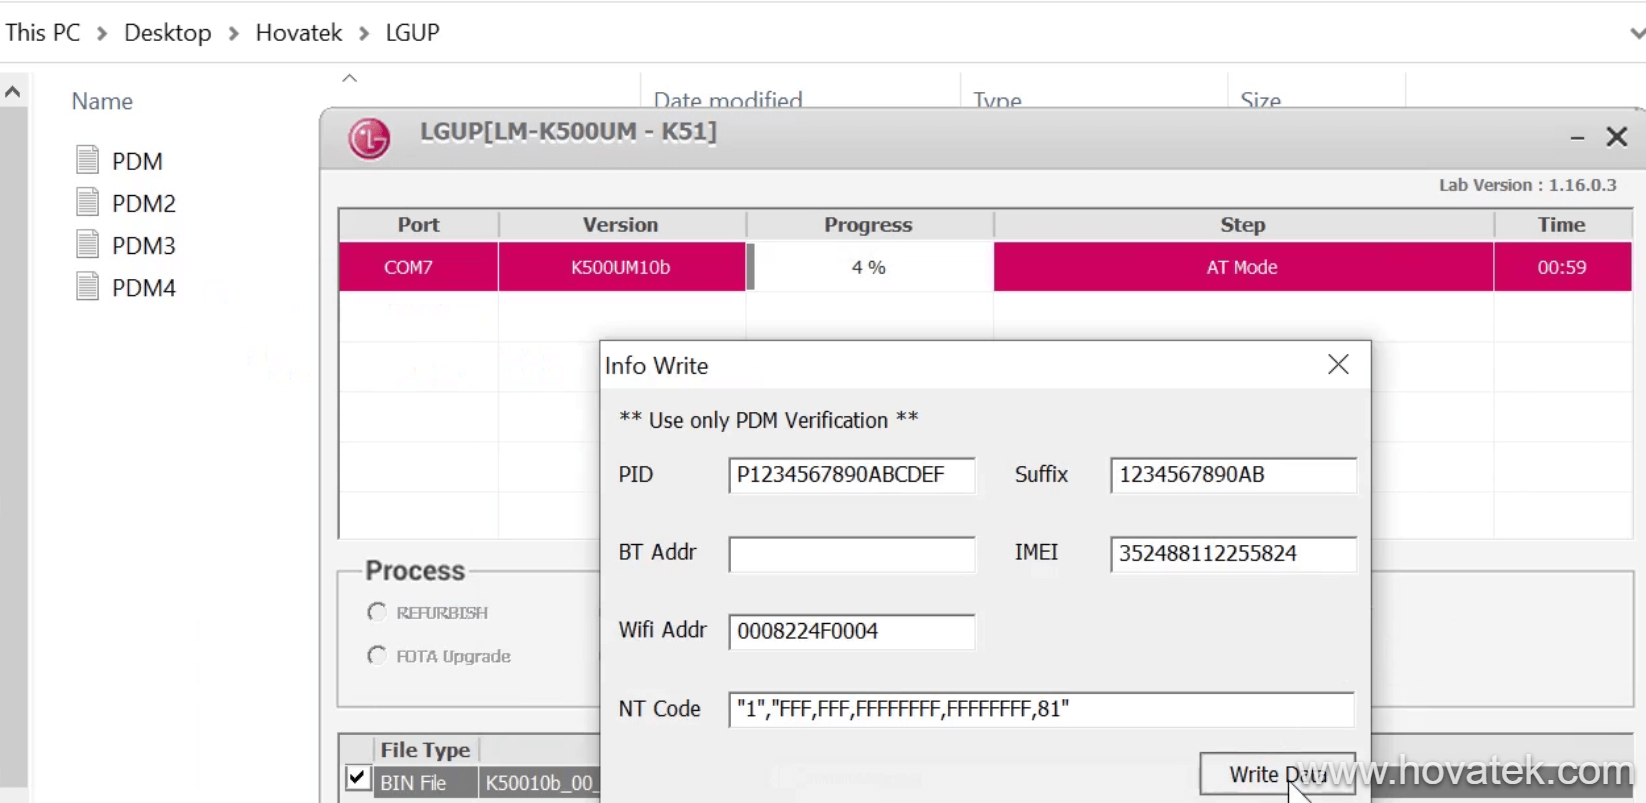Select the PDM3 file icon in Explorer
The image size is (1646, 803).
pyautogui.click(x=88, y=244)
